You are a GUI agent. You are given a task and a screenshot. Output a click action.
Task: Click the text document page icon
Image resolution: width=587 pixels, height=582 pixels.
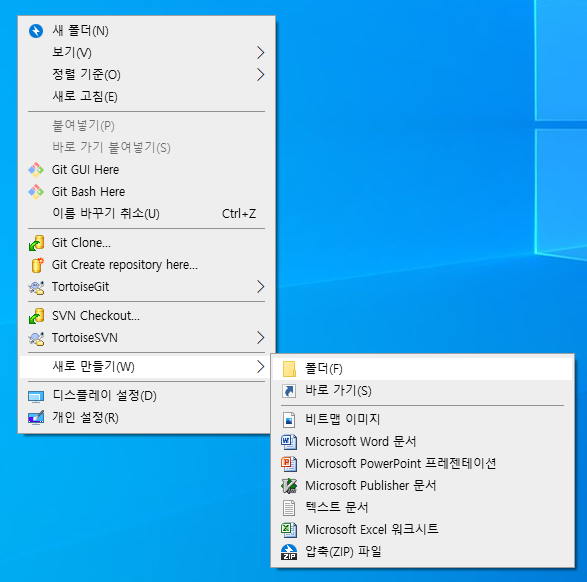pyautogui.click(x=289, y=508)
